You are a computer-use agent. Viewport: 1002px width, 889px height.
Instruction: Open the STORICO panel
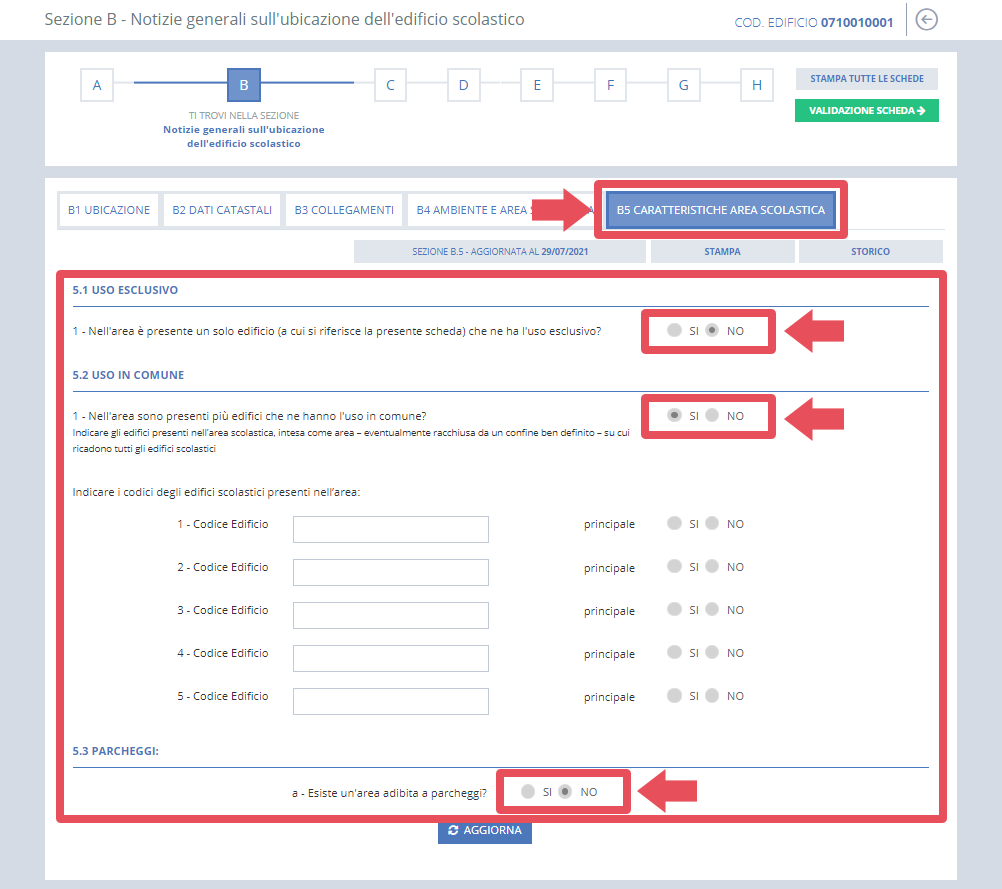(869, 250)
